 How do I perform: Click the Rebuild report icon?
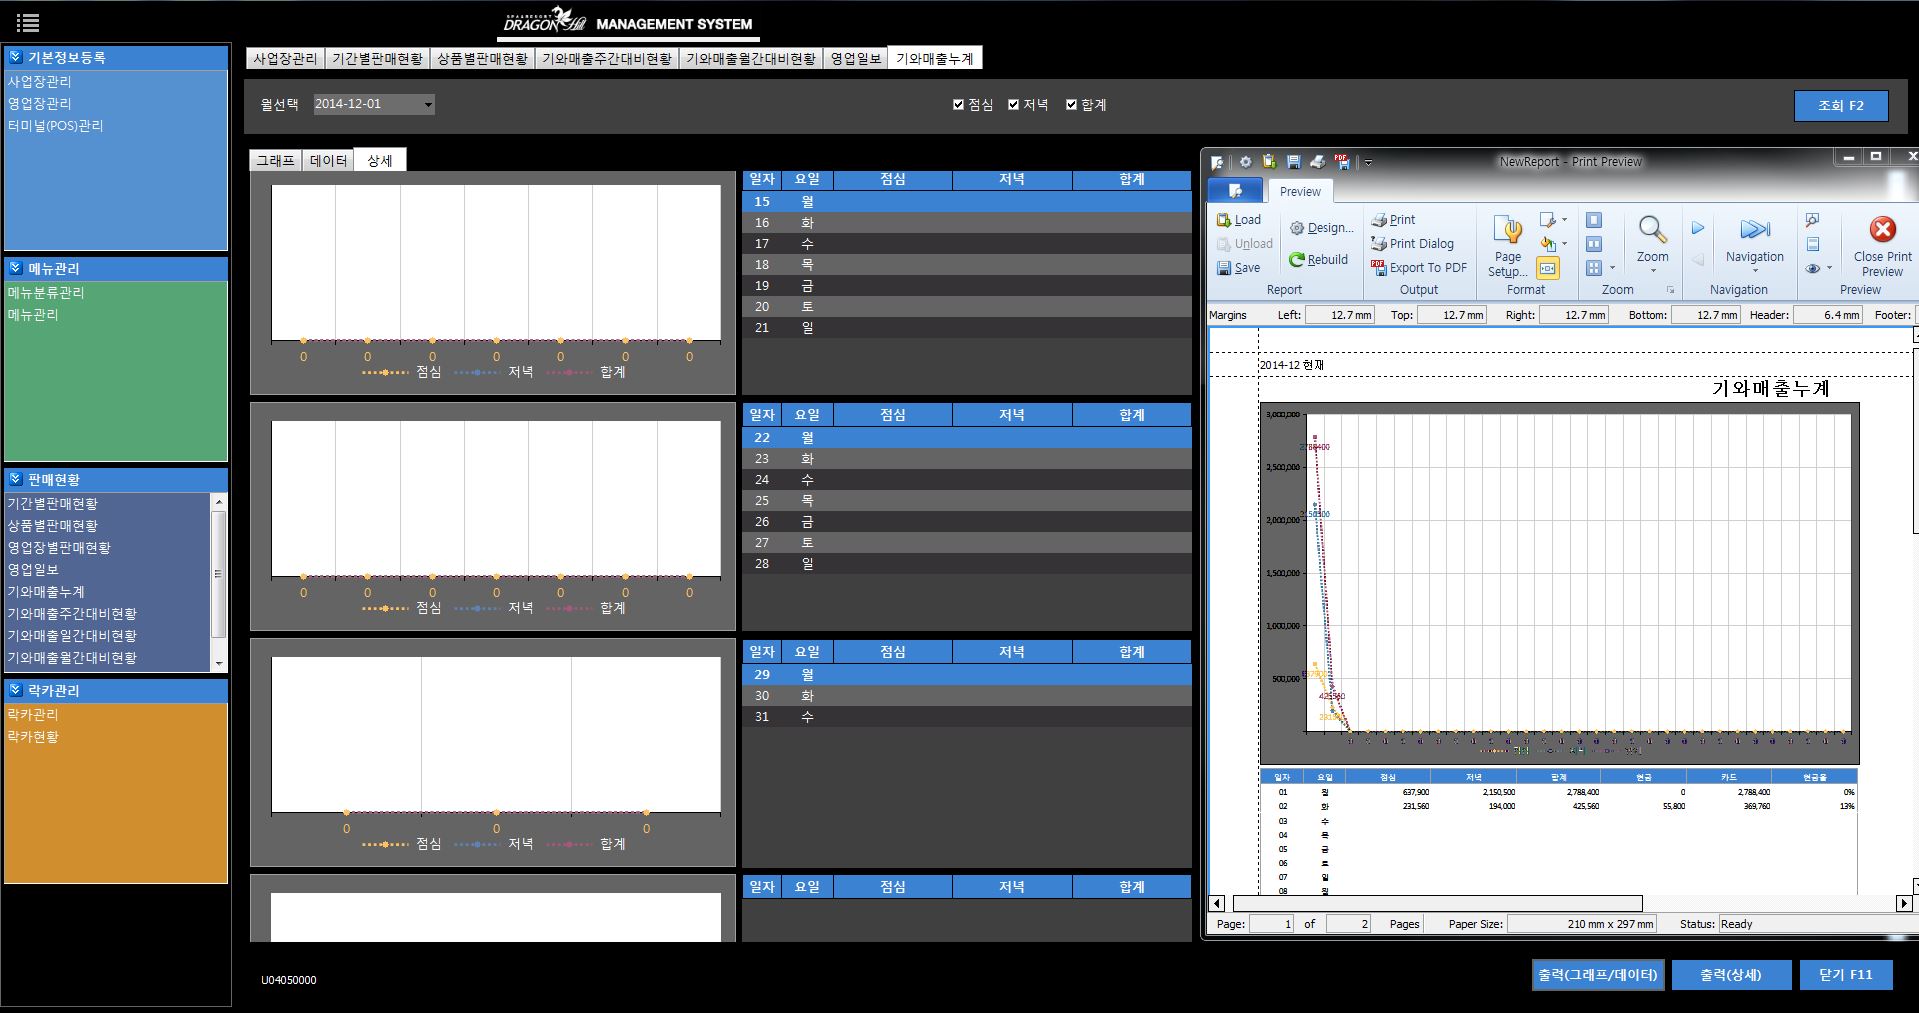click(1297, 260)
